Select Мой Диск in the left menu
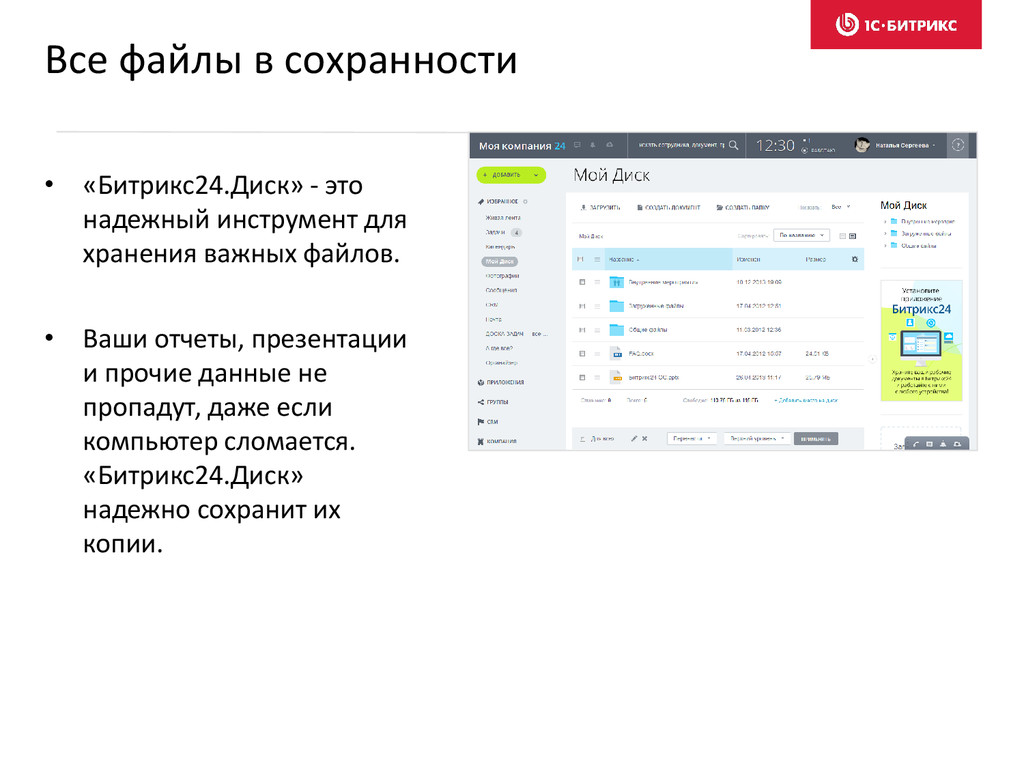 tap(500, 261)
